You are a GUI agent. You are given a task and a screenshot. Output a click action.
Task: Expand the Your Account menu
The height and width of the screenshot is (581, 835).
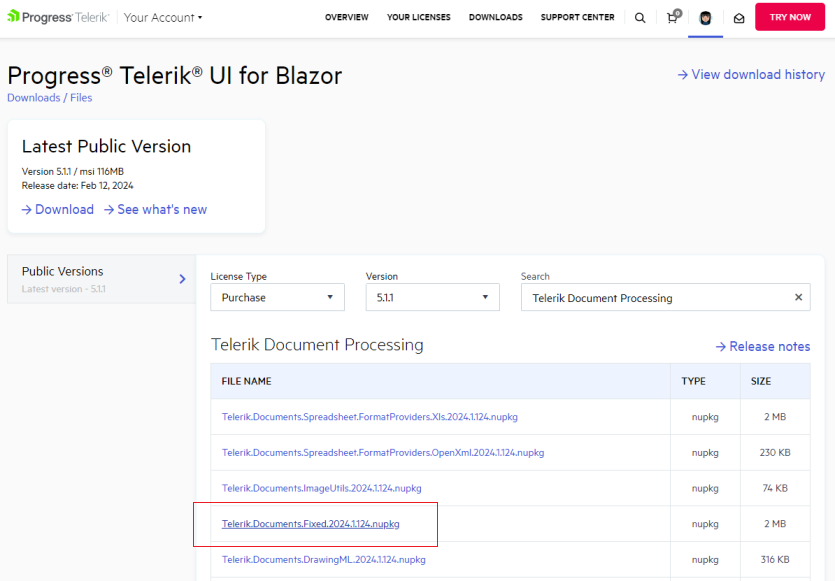[162, 17]
